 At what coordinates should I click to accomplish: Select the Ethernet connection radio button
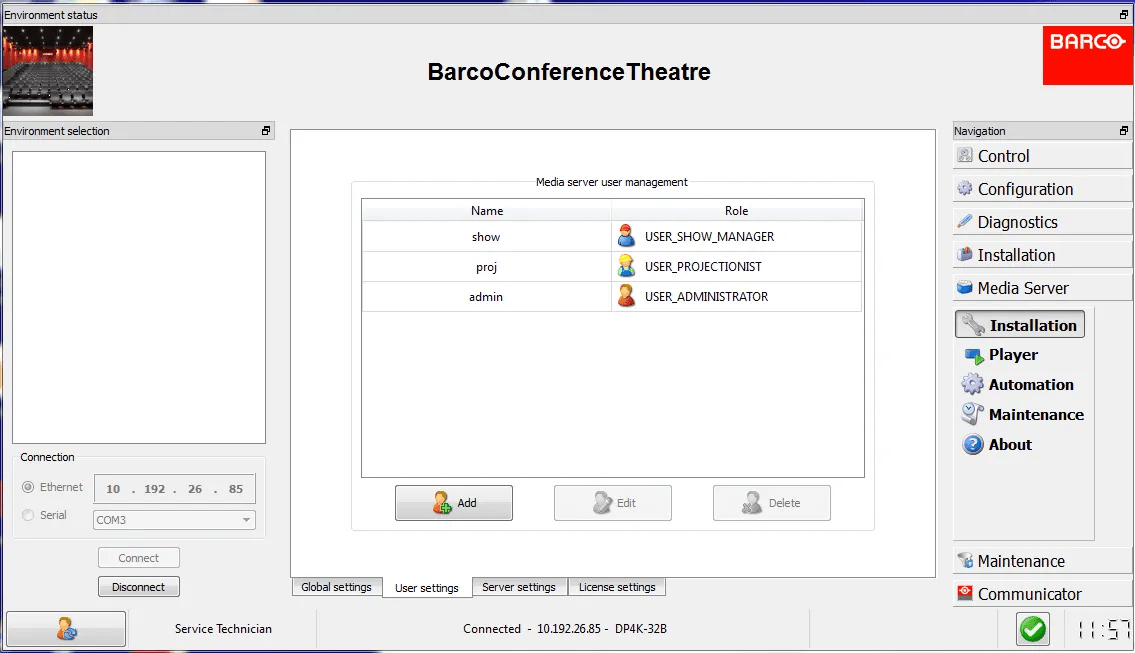click(x=28, y=488)
